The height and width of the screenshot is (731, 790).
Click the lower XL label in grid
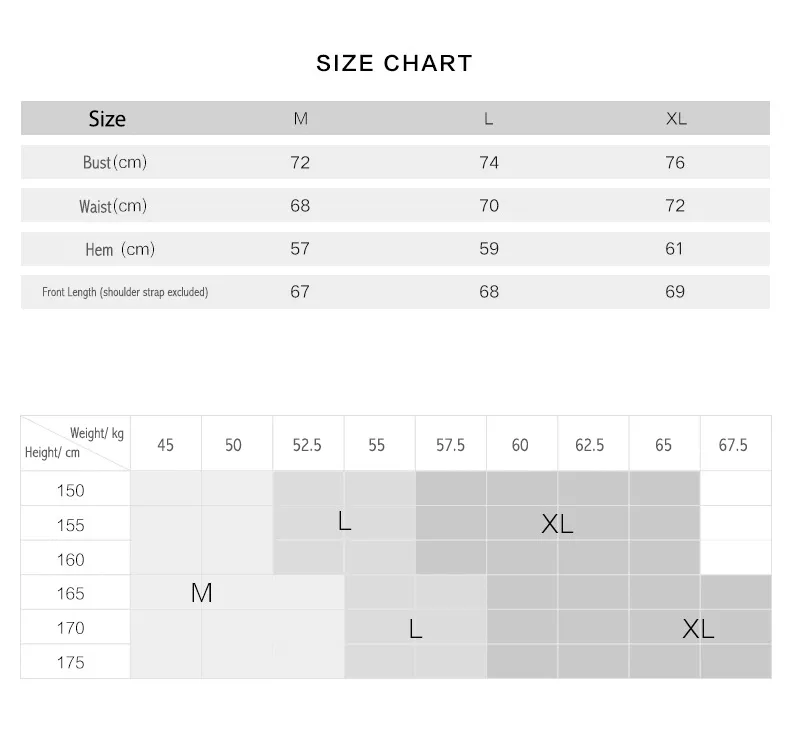point(698,629)
